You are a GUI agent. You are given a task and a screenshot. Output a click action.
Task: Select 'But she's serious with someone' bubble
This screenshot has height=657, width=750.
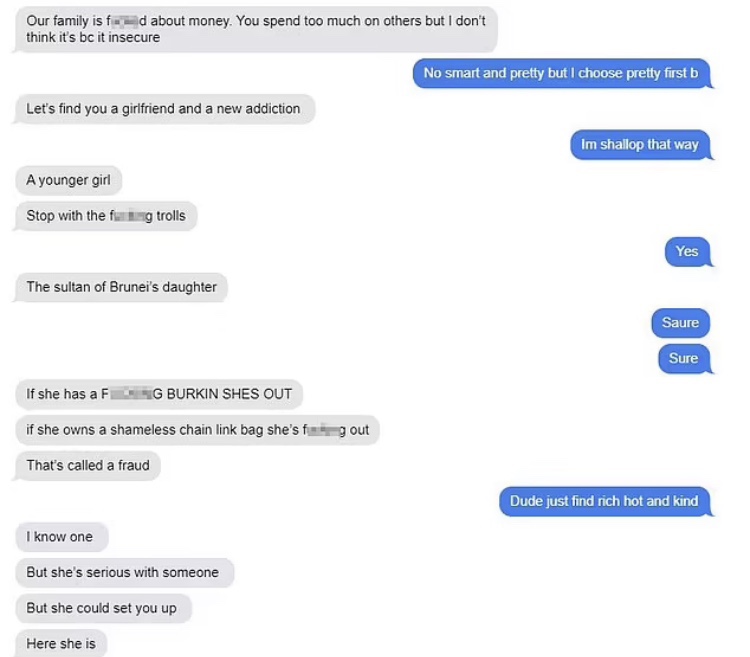click(123, 573)
